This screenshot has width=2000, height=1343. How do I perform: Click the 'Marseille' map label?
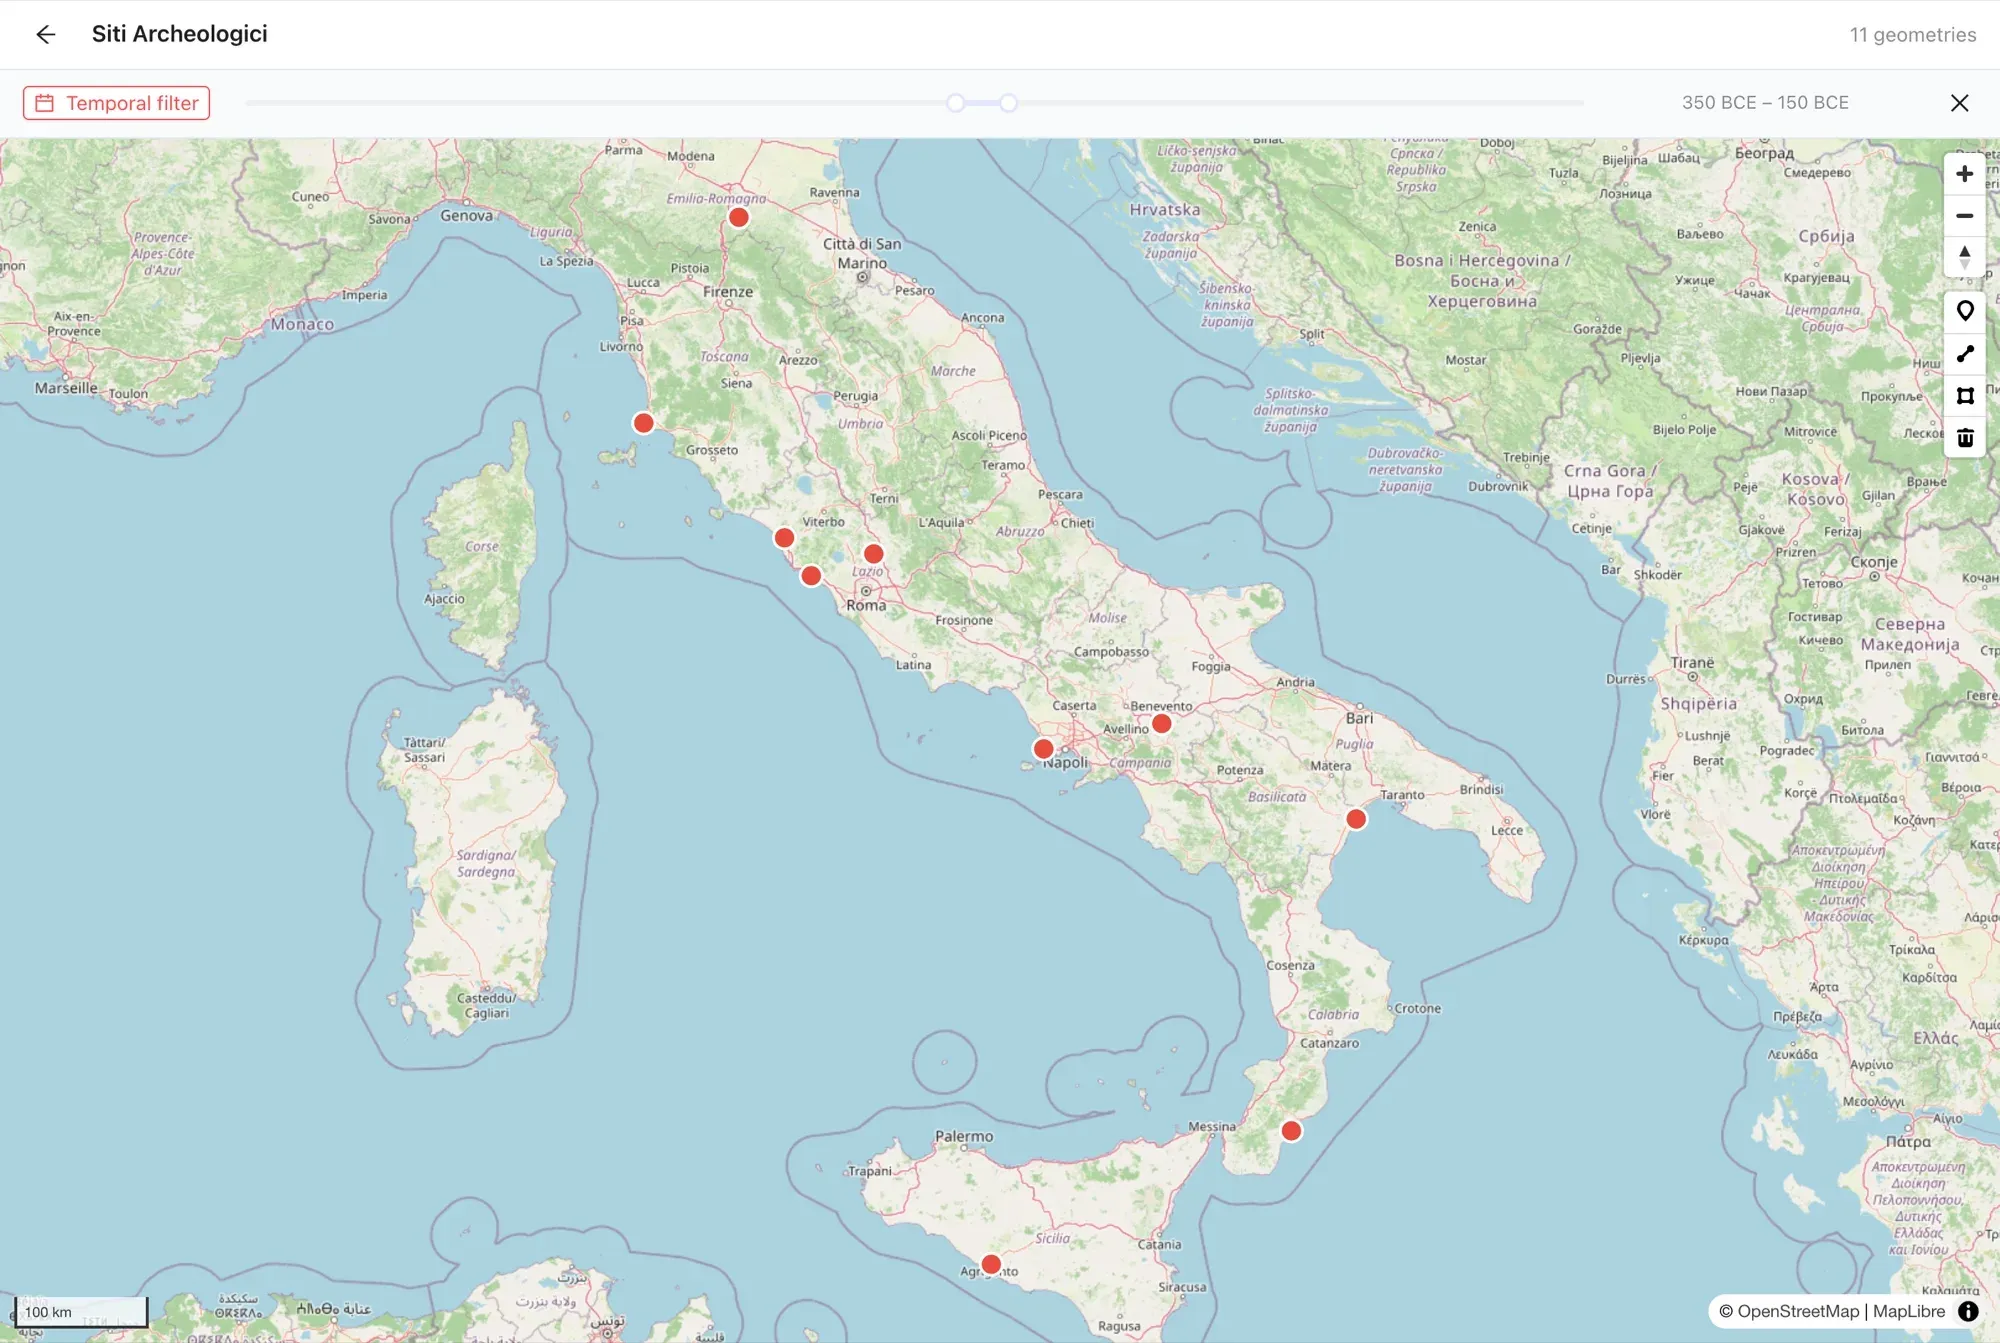66,388
